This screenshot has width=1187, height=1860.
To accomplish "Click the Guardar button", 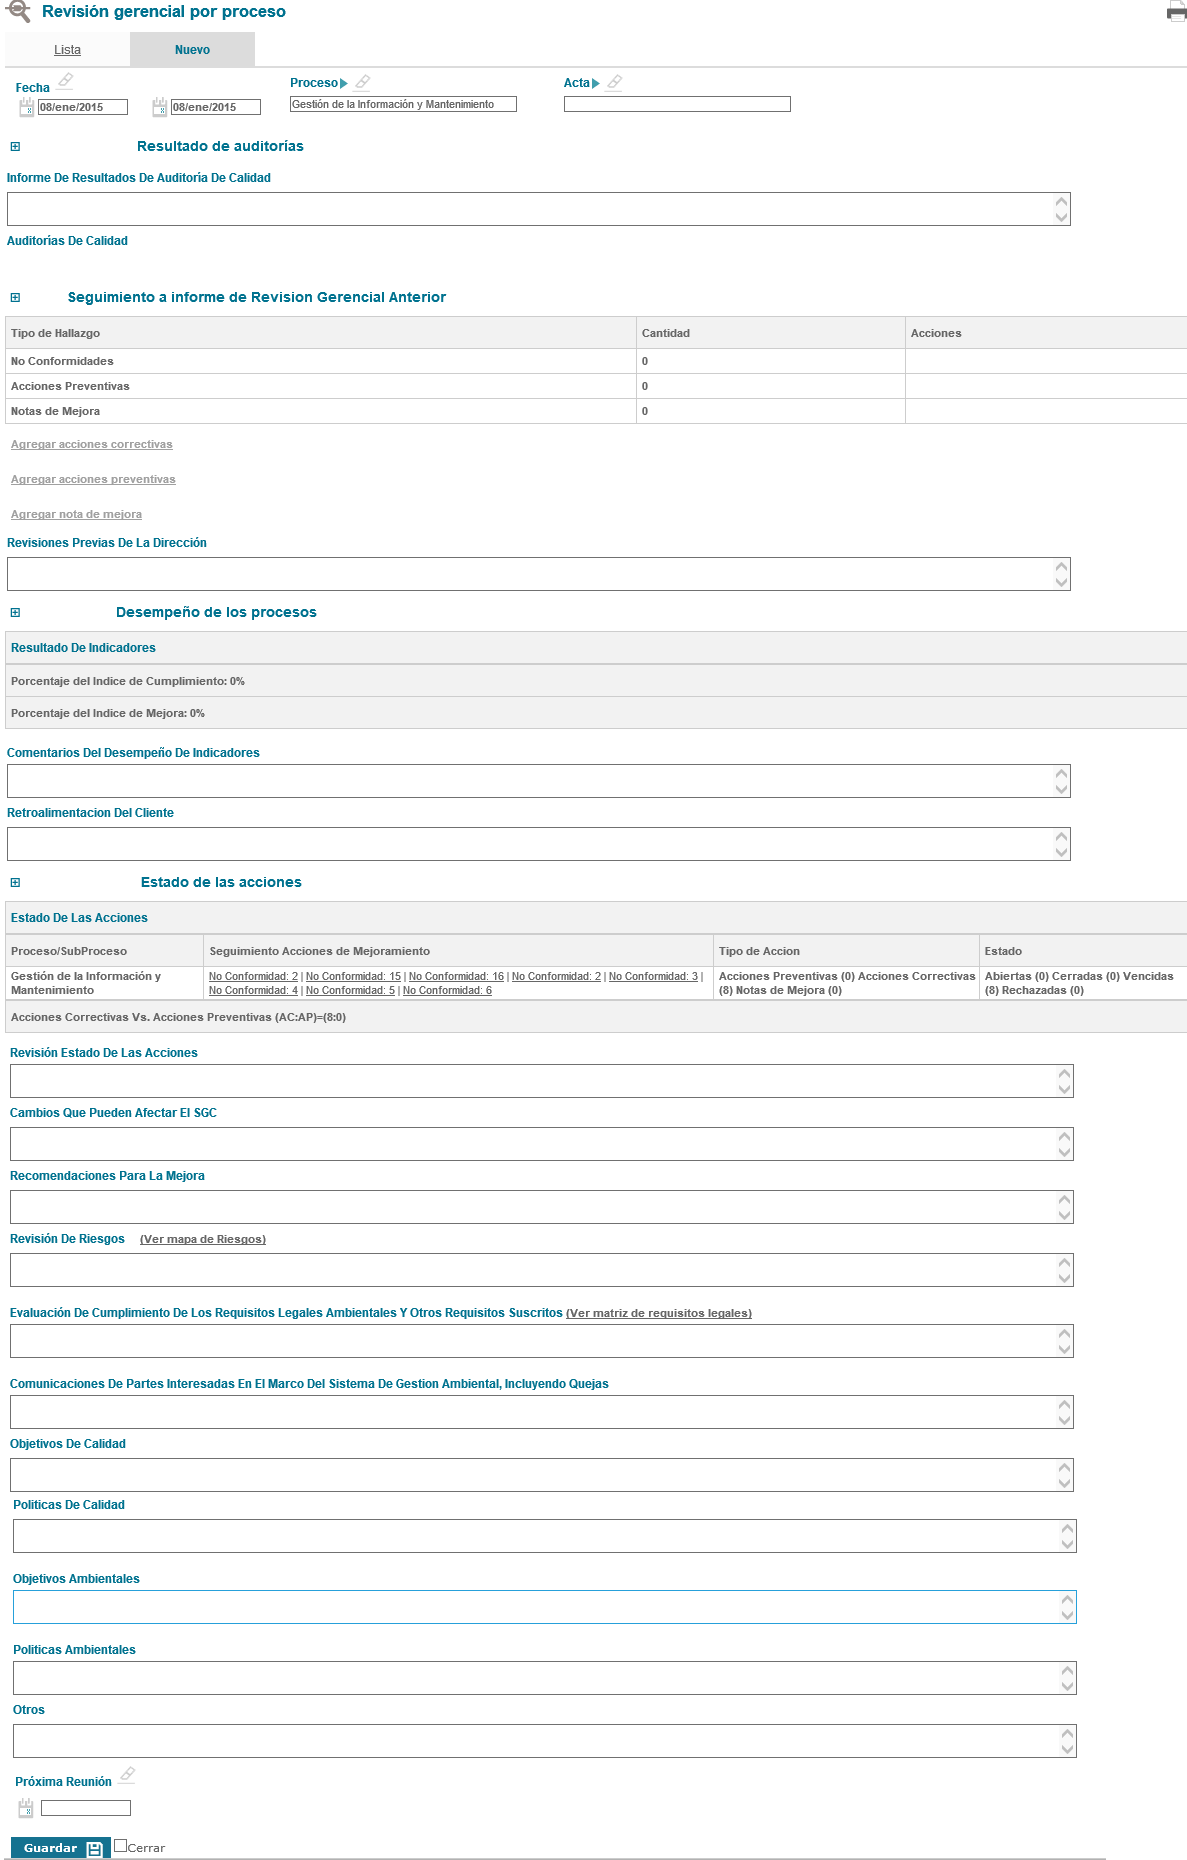I will coord(60,1848).
